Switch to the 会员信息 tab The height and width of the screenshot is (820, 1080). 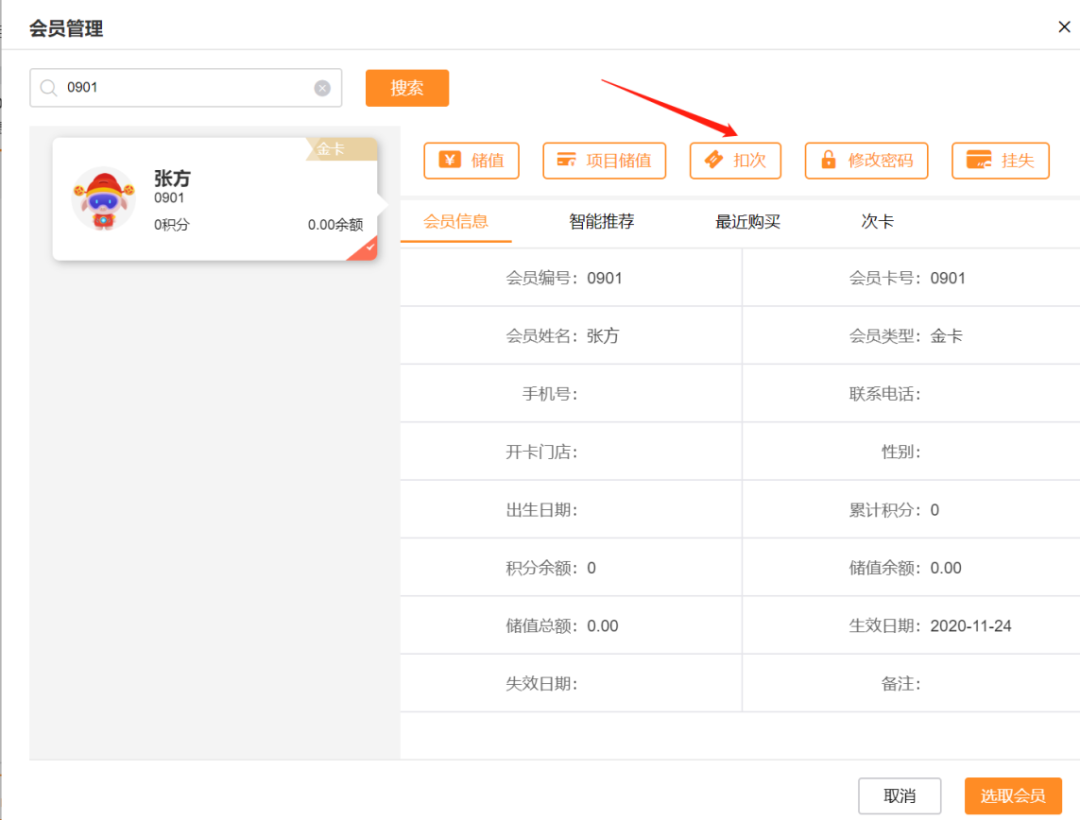(455, 222)
